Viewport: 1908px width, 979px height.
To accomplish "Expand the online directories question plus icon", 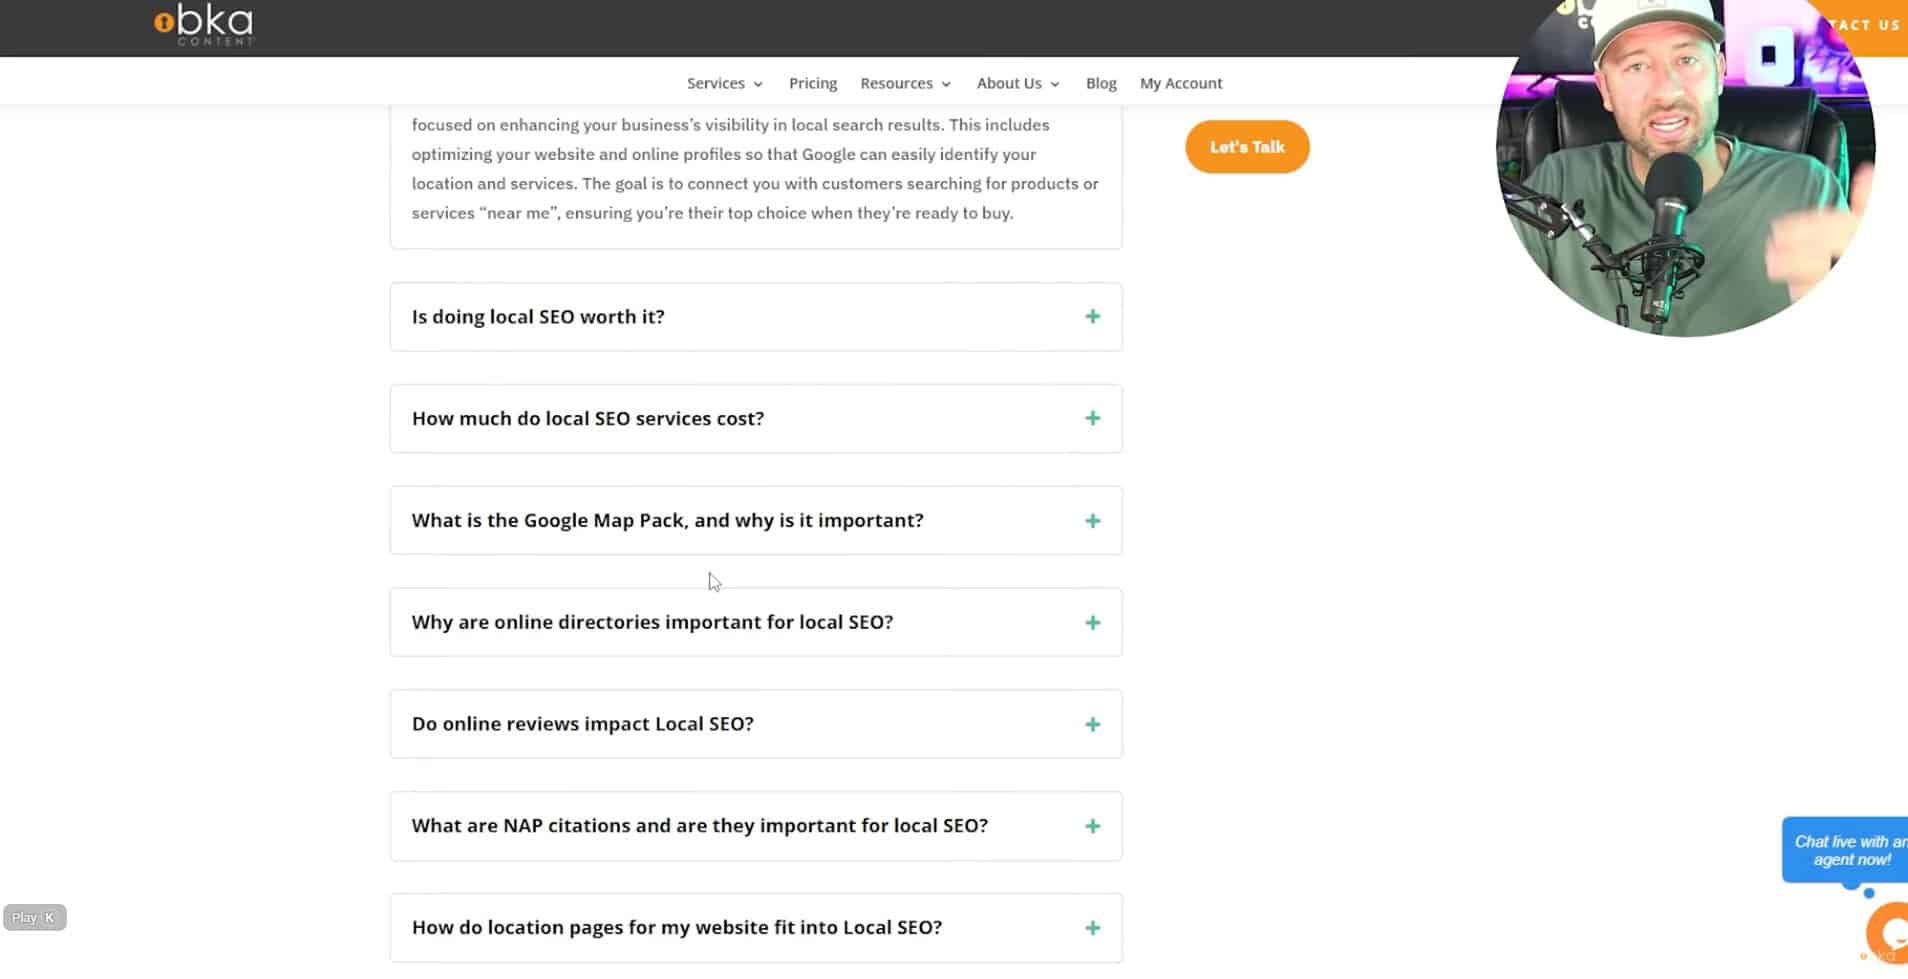I will [1092, 622].
